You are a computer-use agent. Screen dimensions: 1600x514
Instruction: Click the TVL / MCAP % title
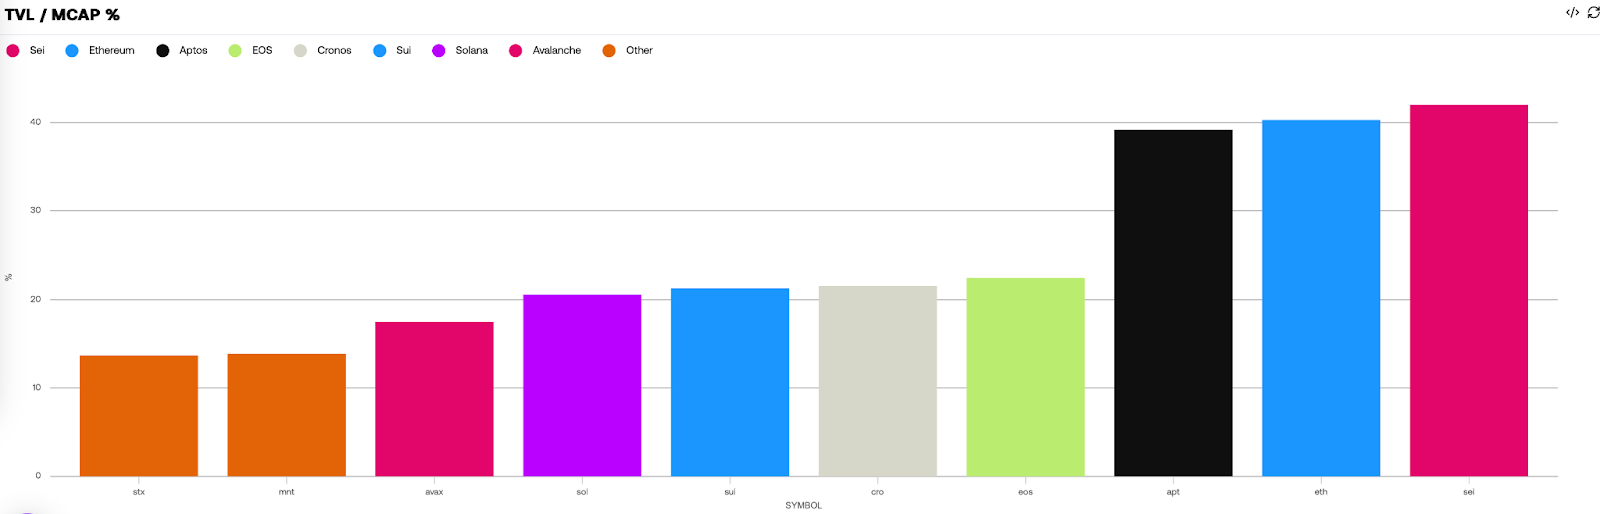point(62,15)
